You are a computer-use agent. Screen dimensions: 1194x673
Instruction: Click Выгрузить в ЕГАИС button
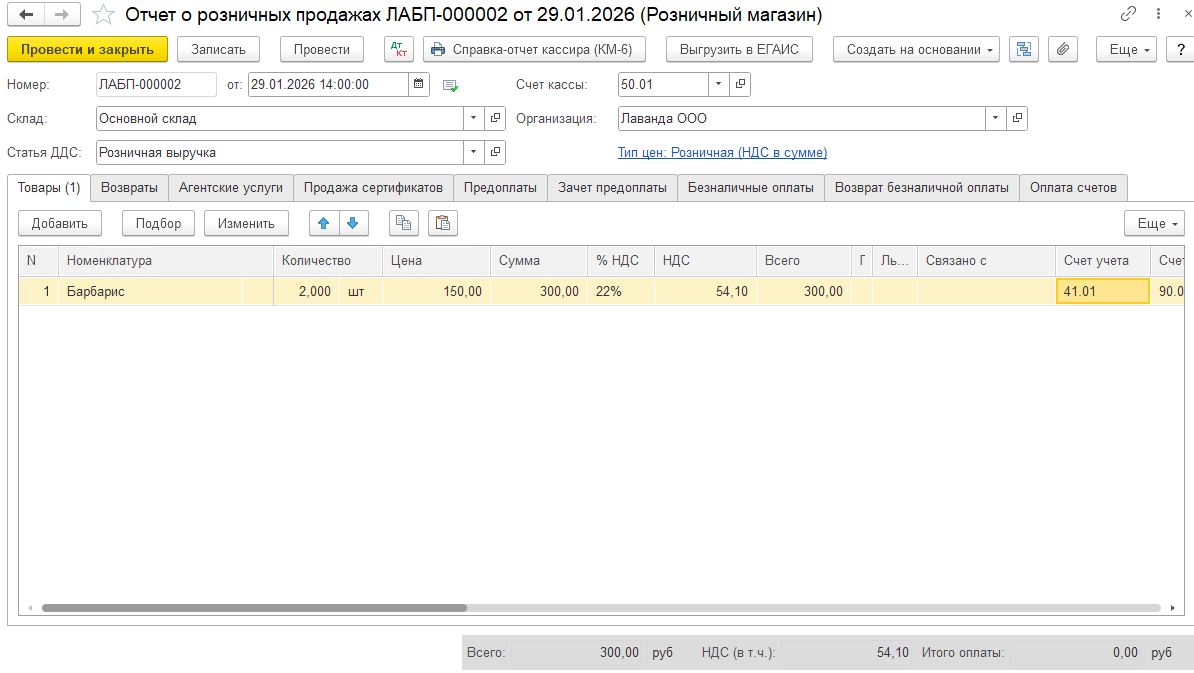click(739, 49)
